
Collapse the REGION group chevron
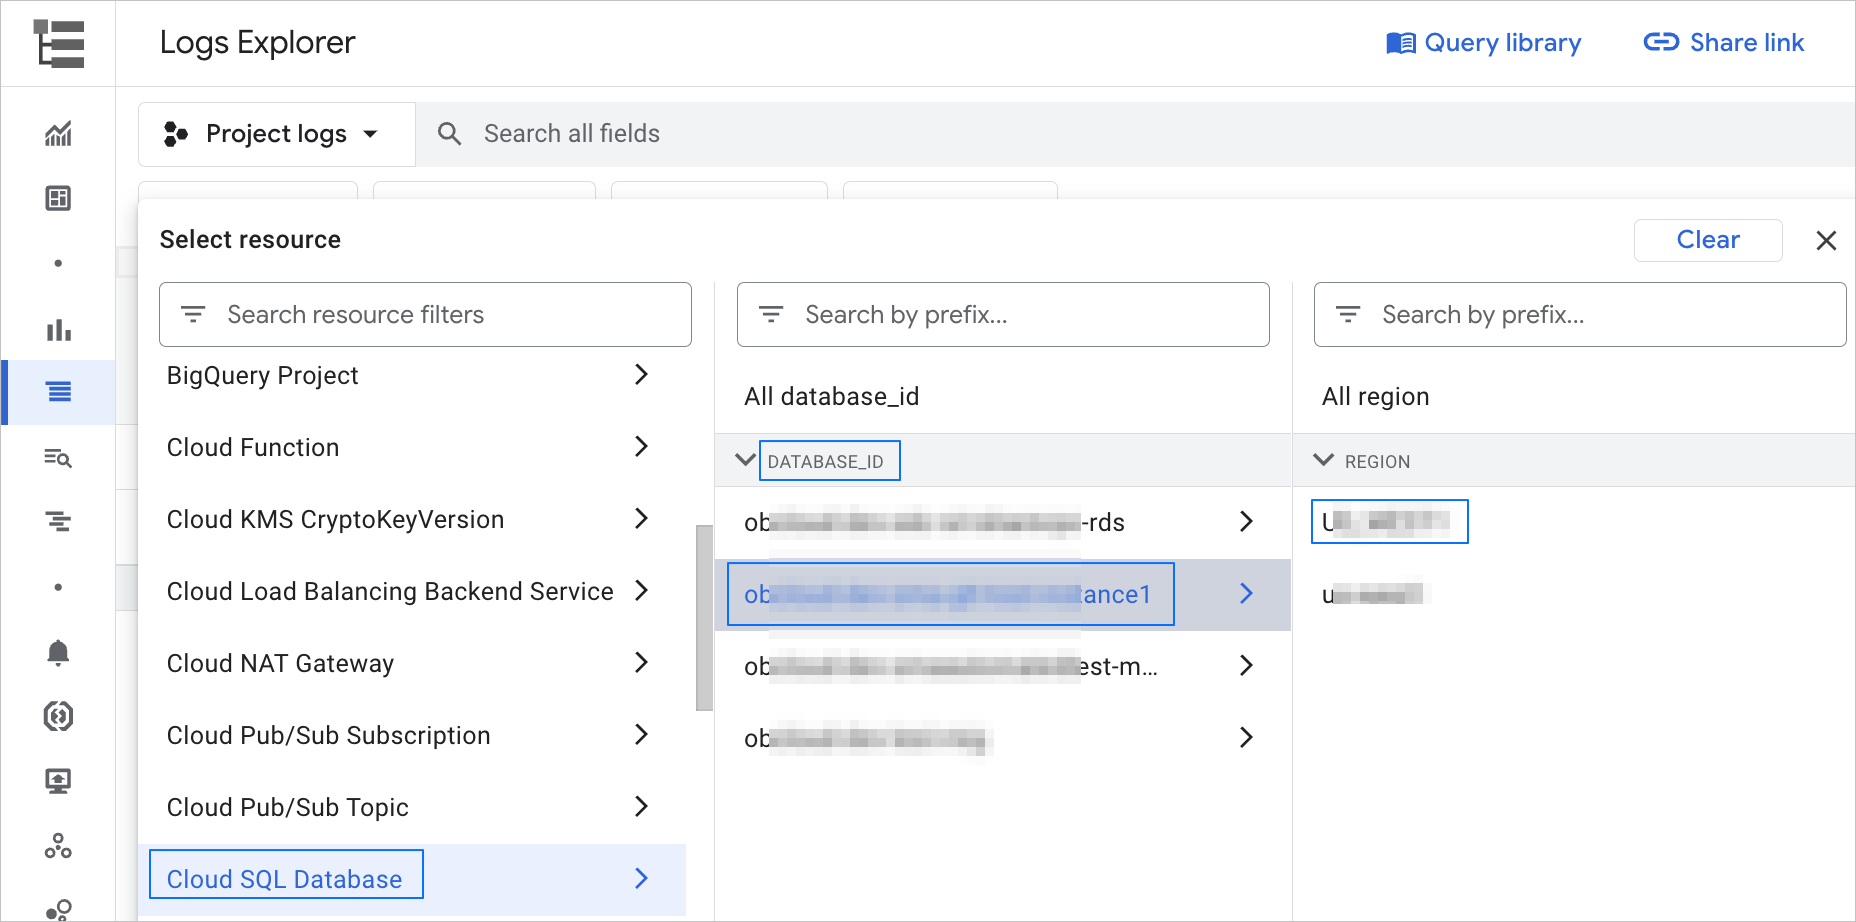click(1323, 460)
